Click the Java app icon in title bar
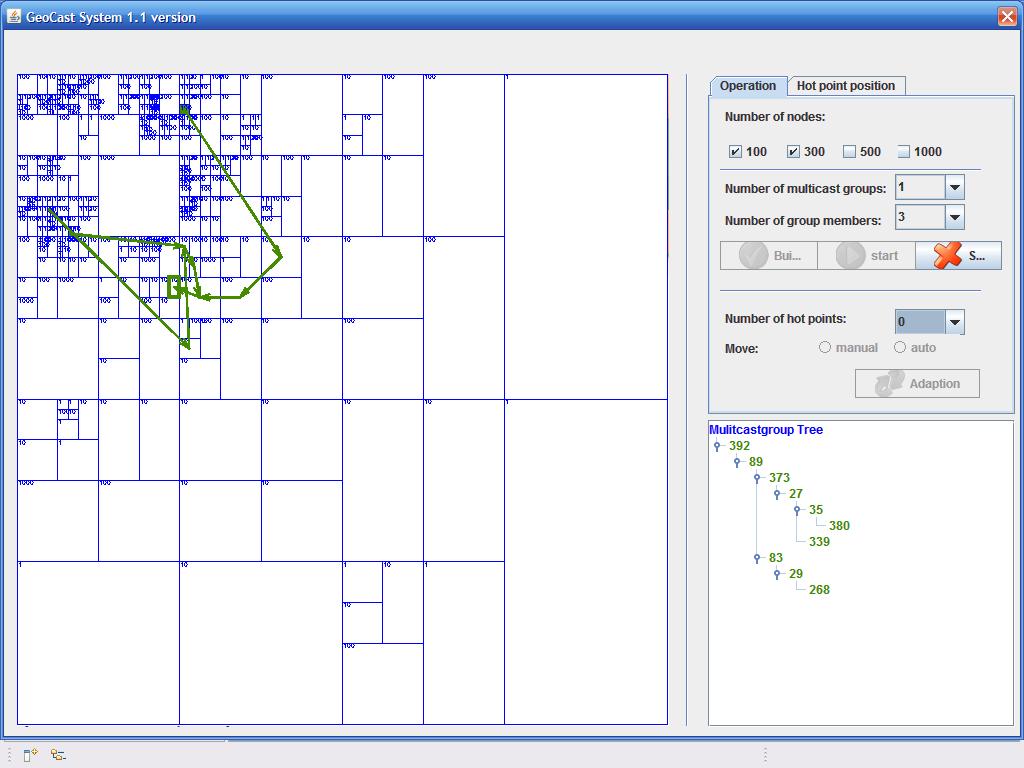 [x=14, y=17]
